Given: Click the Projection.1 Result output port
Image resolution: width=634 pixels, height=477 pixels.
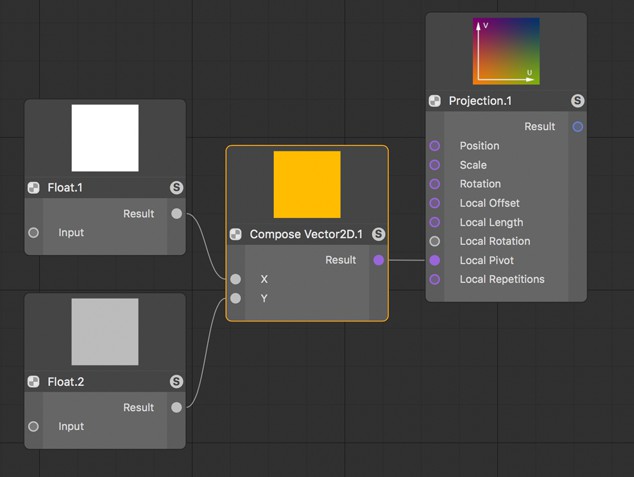Looking at the screenshot, I should pyautogui.click(x=578, y=127).
